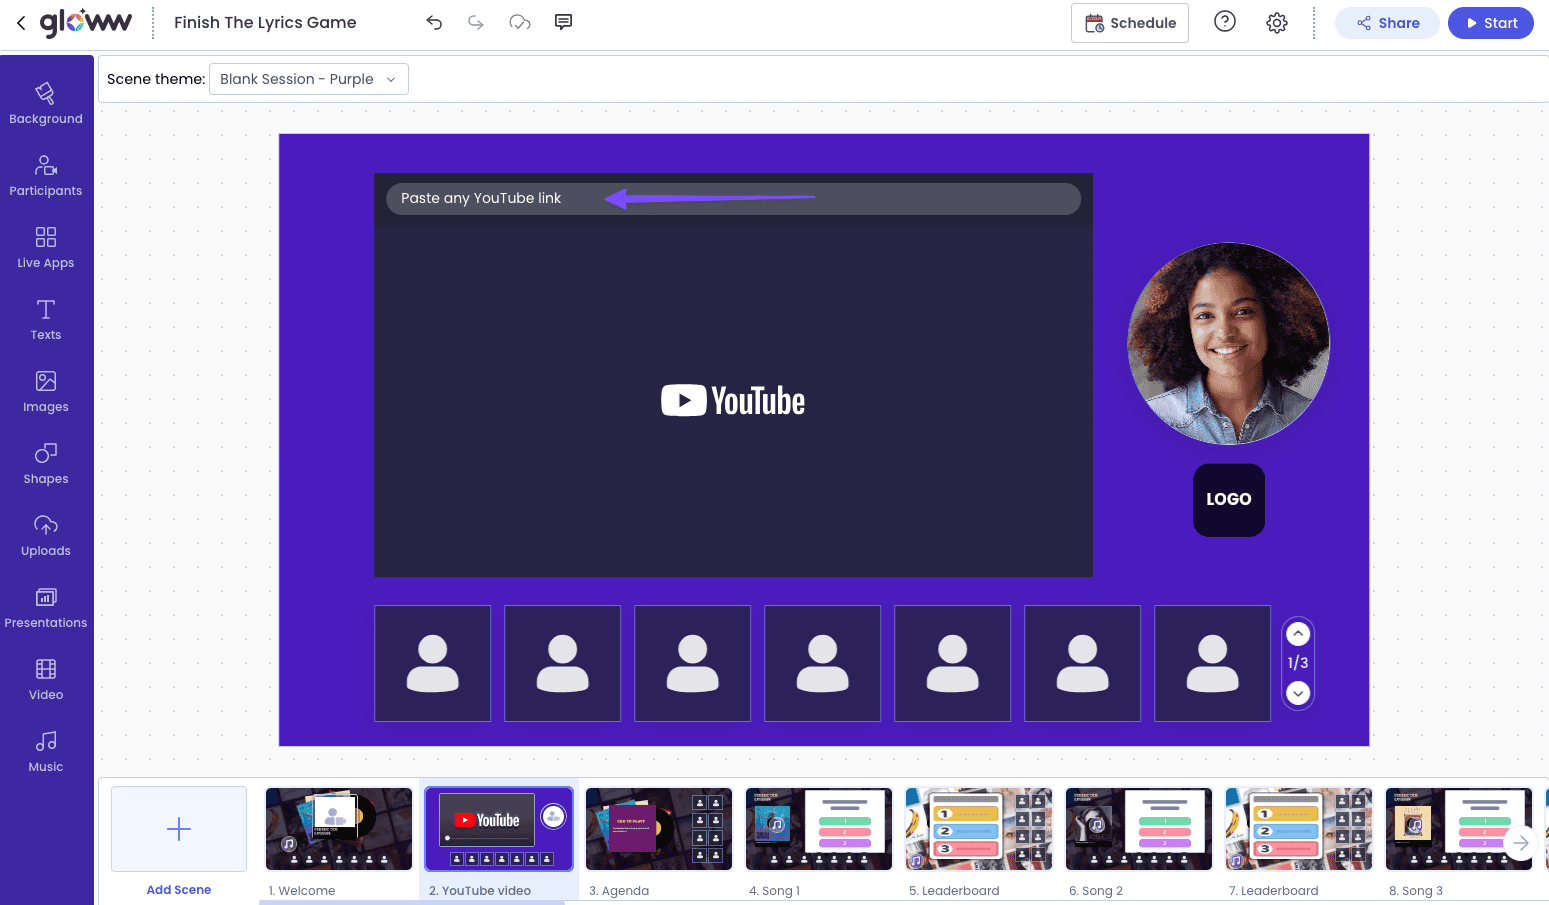1549x905 pixels.
Task: Select the first participant placeholder tile
Action: coord(433,663)
